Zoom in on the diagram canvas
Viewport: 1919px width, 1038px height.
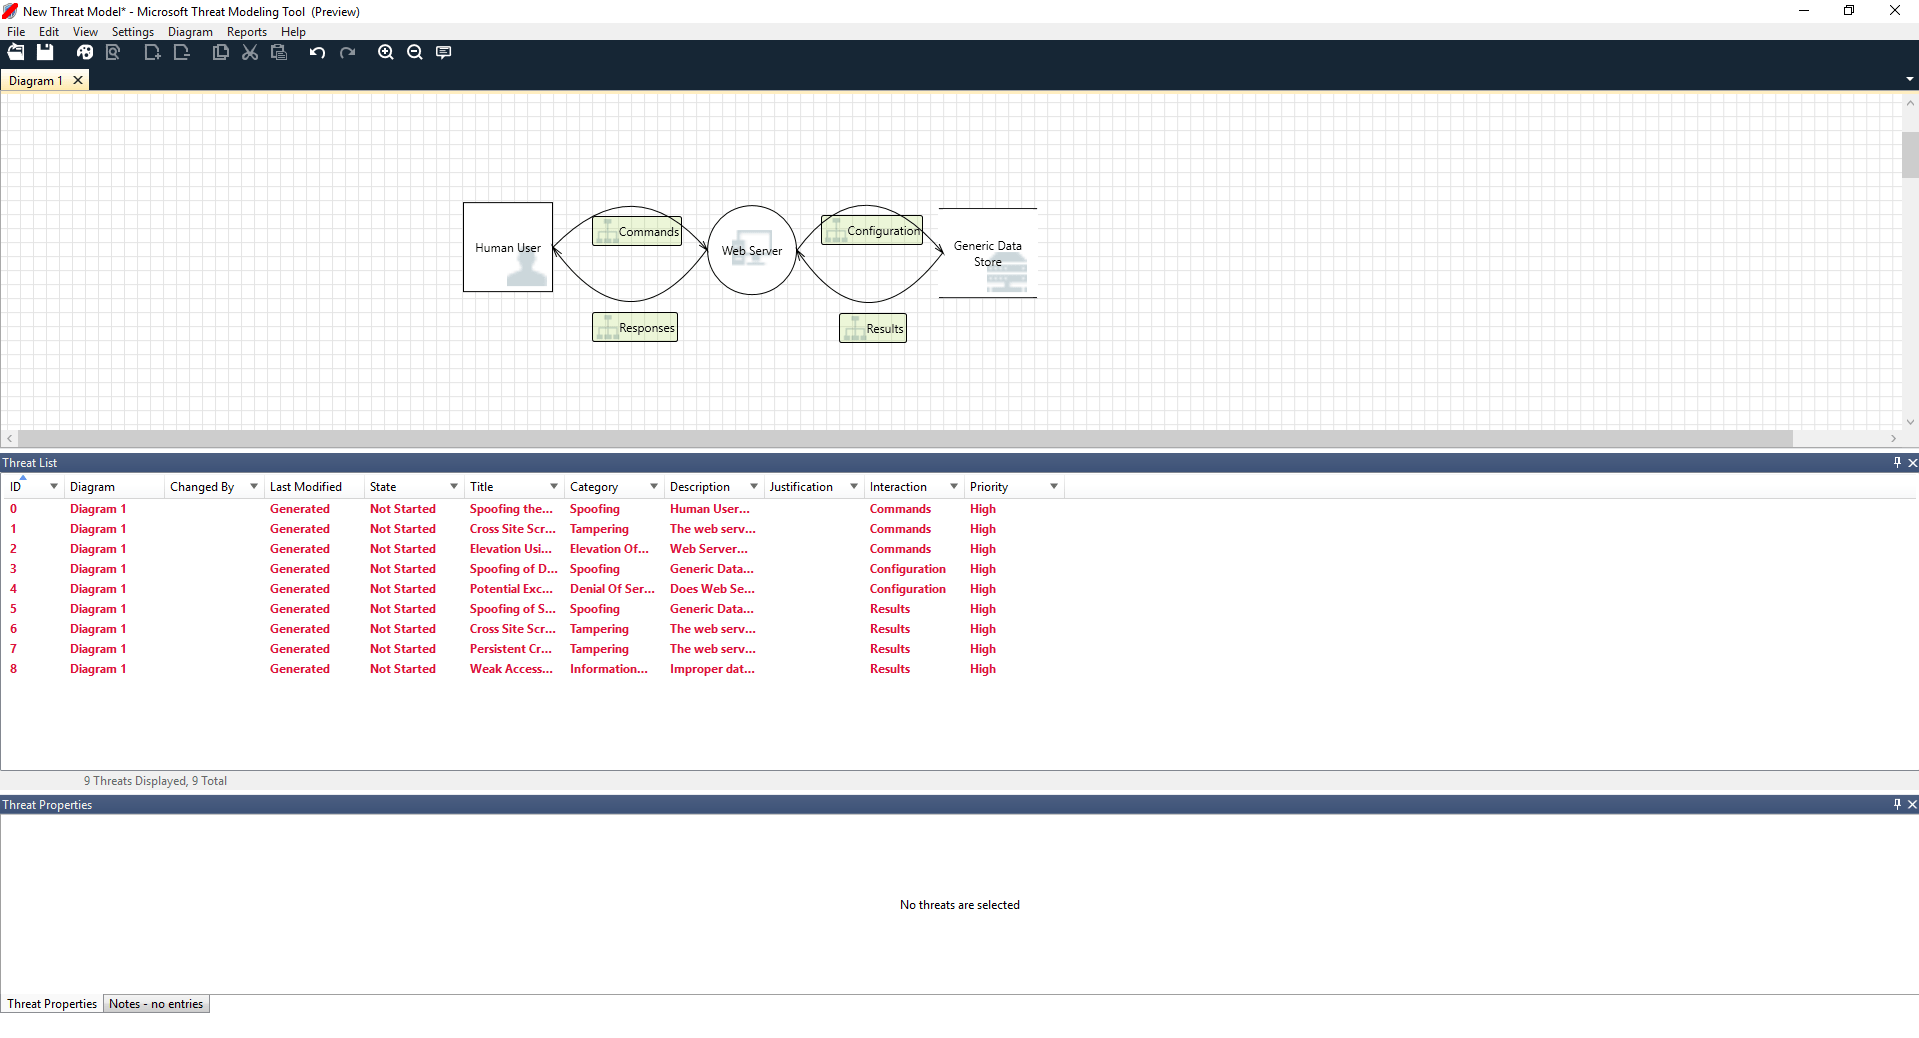coord(385,52)
